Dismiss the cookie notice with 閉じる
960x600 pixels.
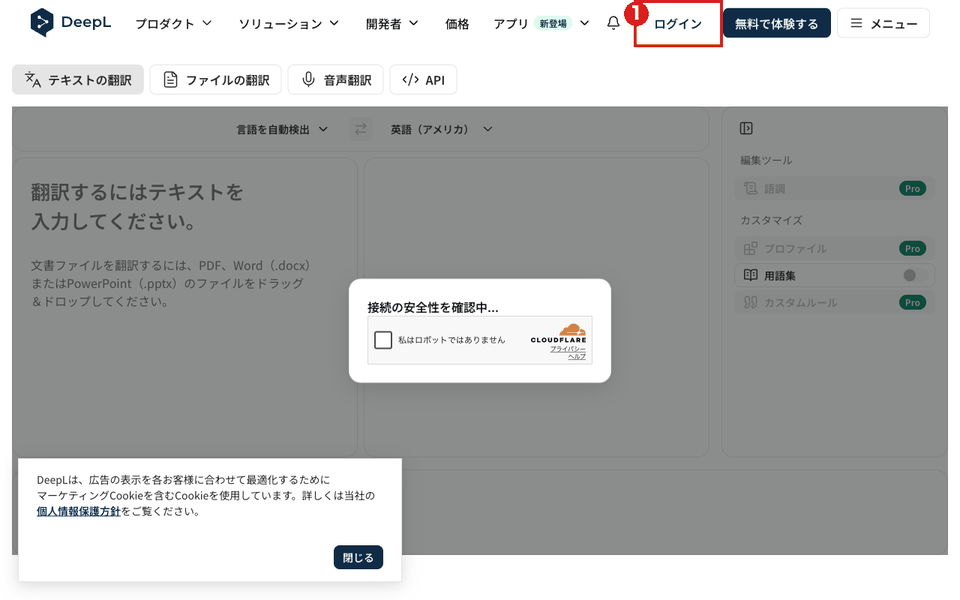358,557
